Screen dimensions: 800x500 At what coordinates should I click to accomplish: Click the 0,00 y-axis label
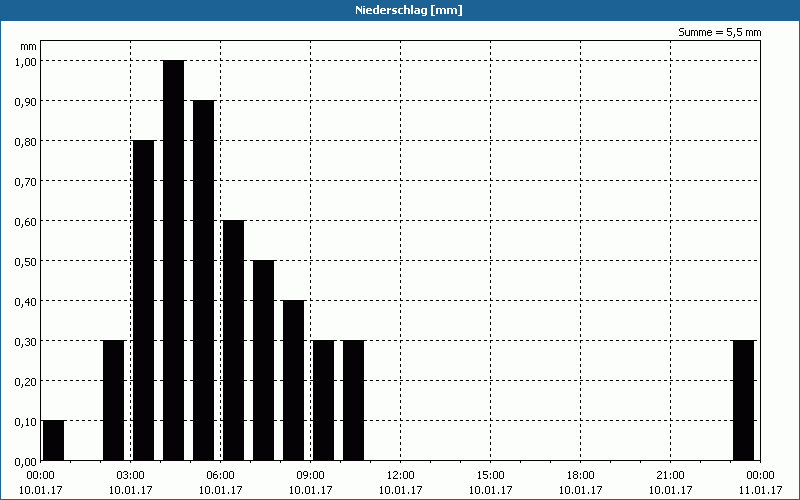click(x=26, y=462)
